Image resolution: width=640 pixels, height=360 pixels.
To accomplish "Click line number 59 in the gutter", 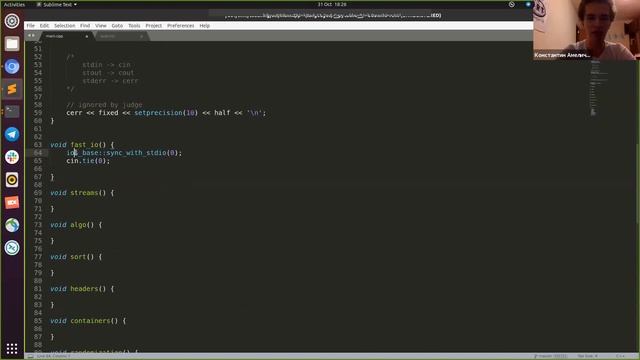I will (x=38, y=113).
